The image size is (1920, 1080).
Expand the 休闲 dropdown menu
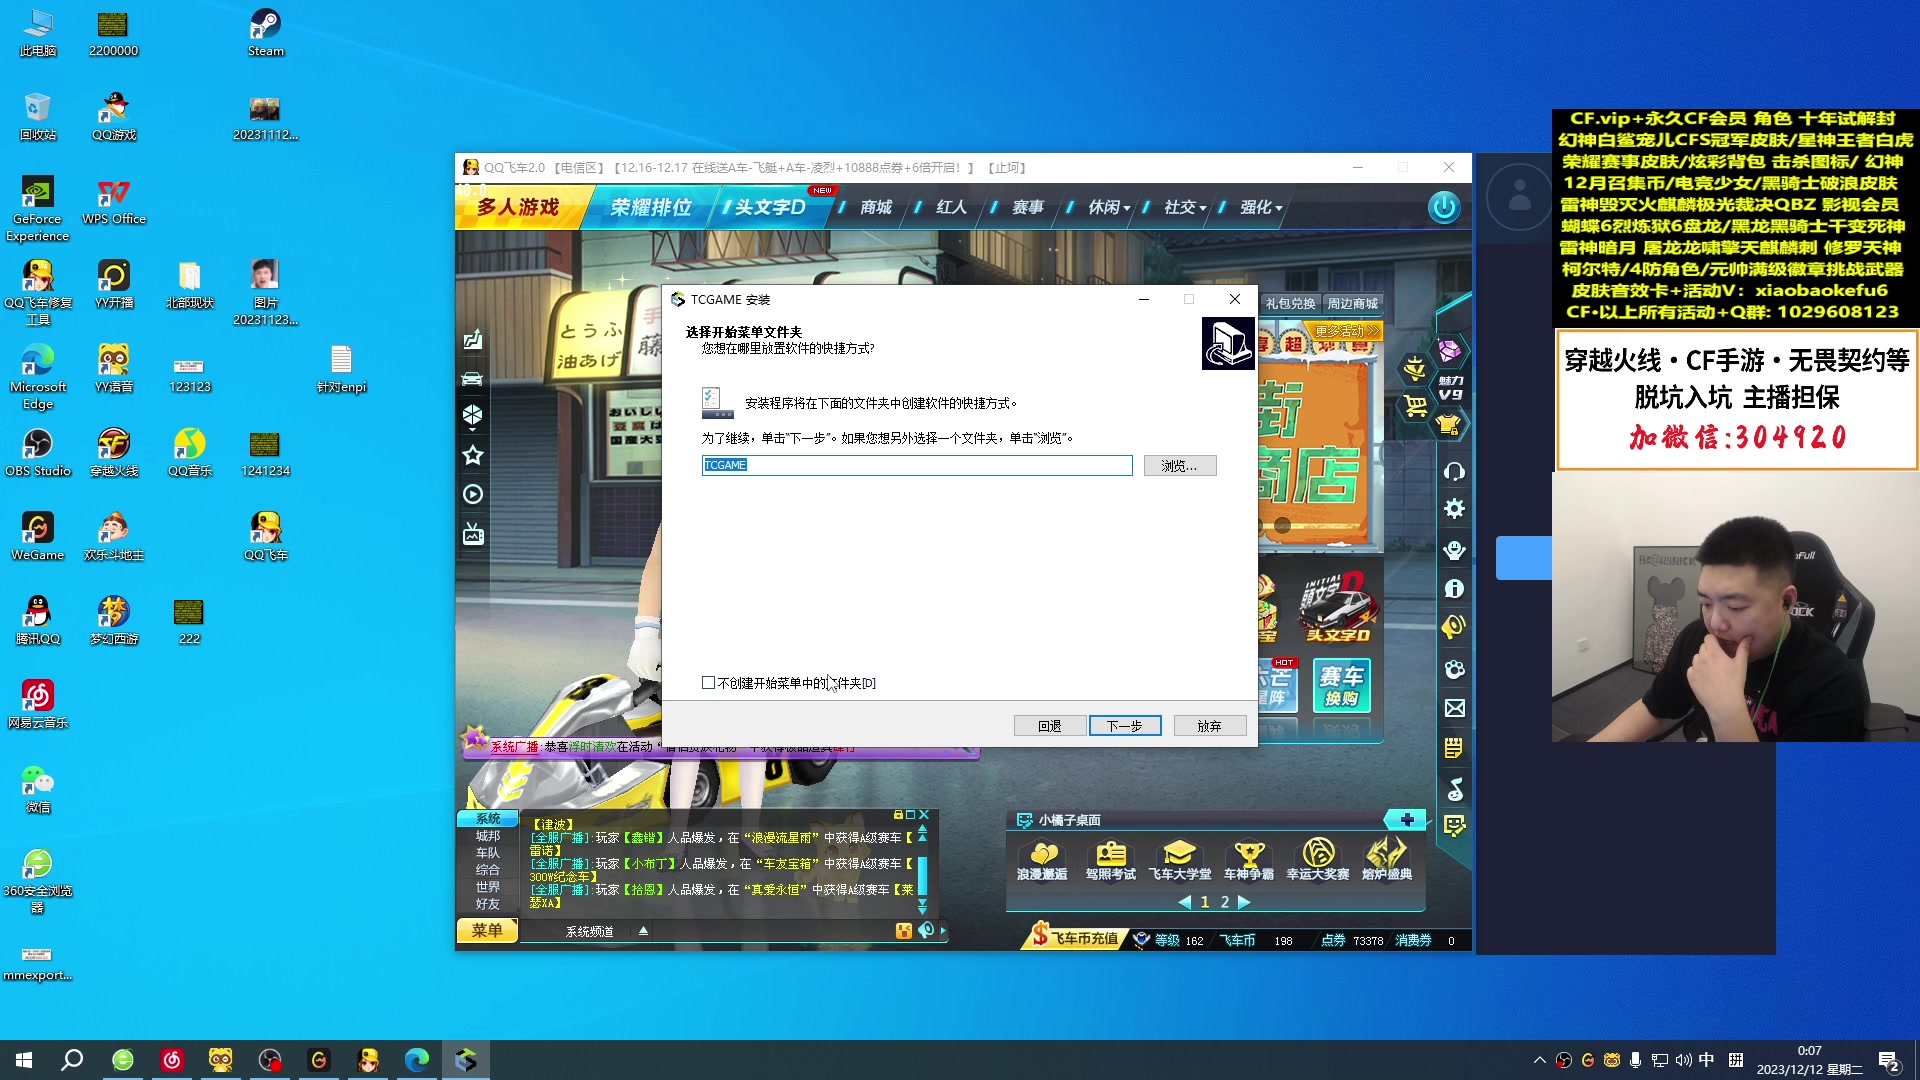click(x=1109, y=207)
